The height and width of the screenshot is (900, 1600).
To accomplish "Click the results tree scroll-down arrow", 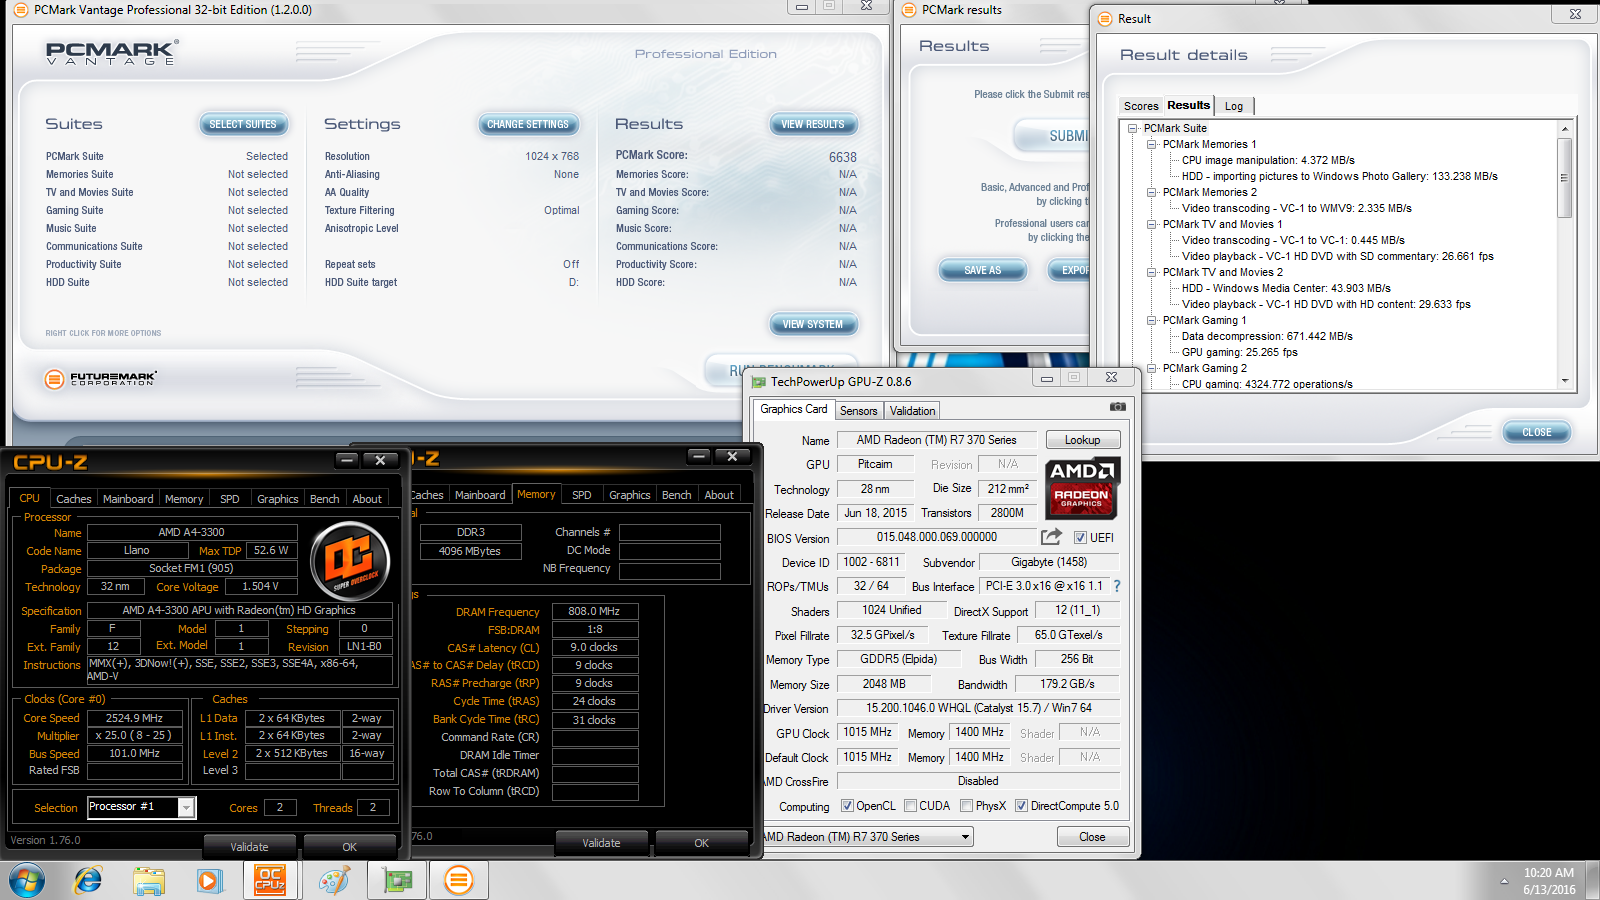I will pos(1564,381).
